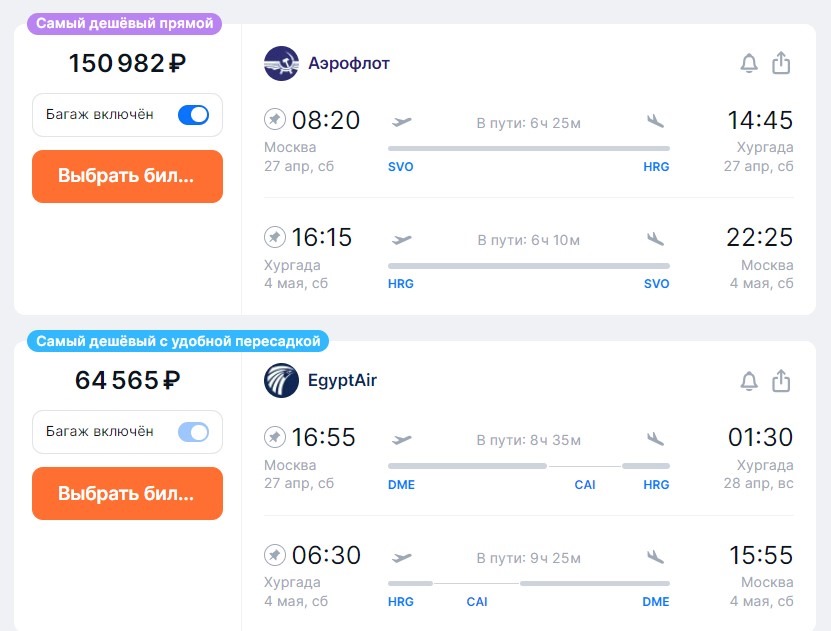831x631 pixels.
Task: Pin the 16:15 Hurghada return flight
Action: tap(275, 236)
